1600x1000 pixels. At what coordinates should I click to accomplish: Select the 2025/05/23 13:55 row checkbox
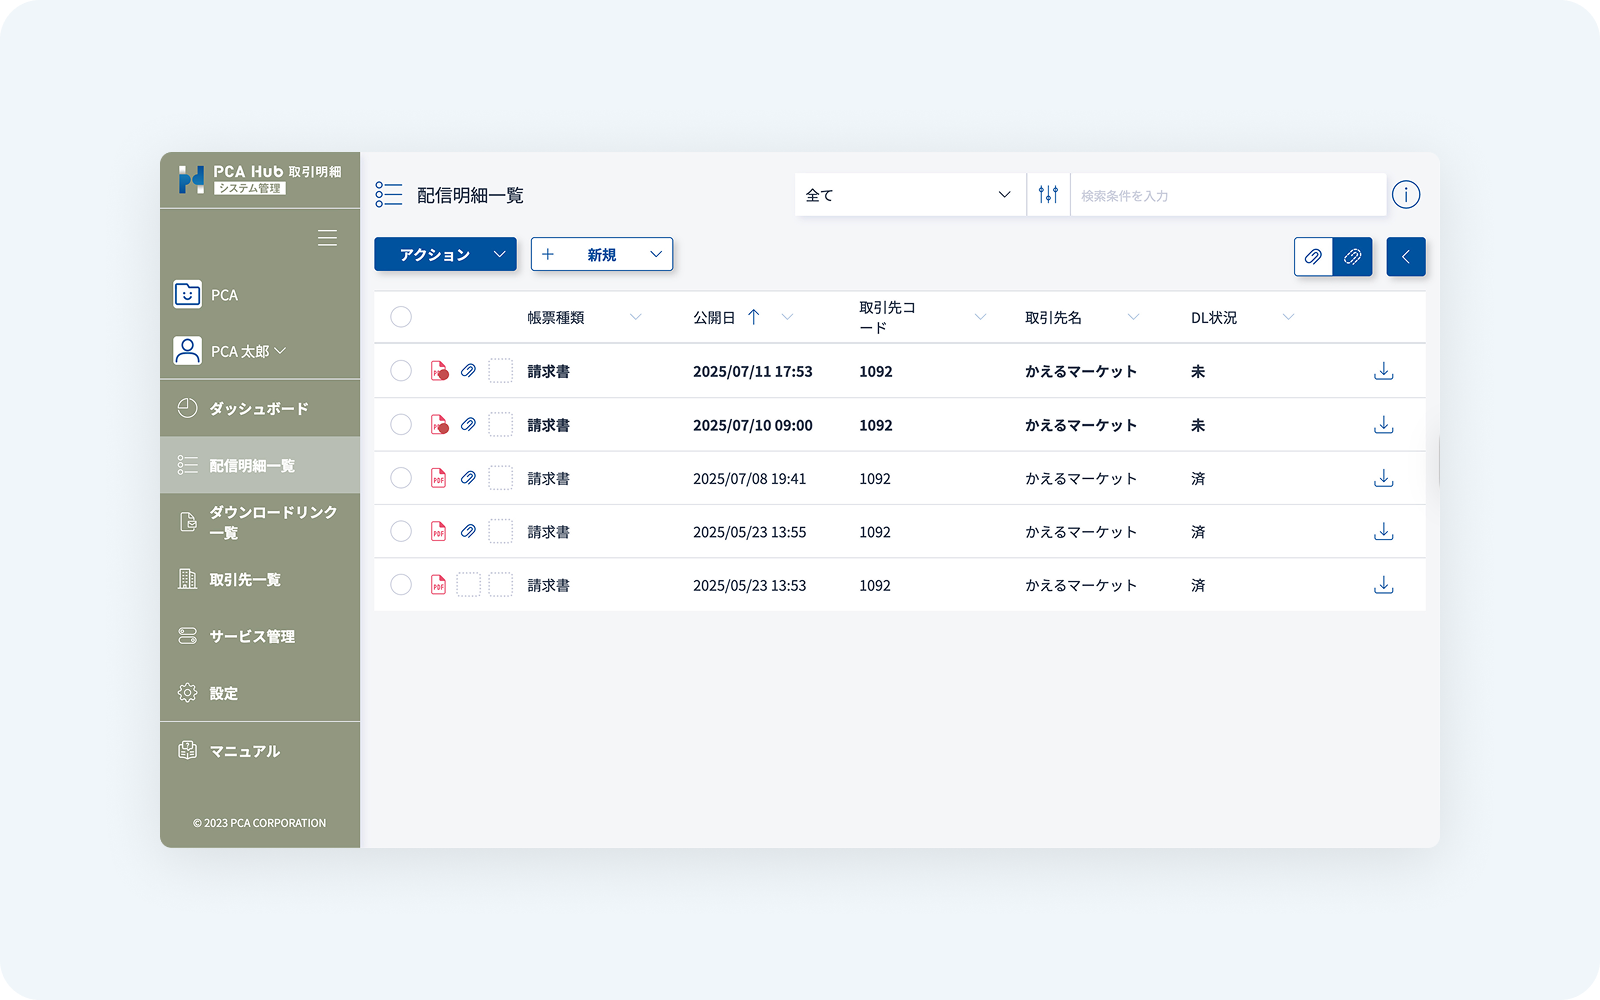pos(401,531)
